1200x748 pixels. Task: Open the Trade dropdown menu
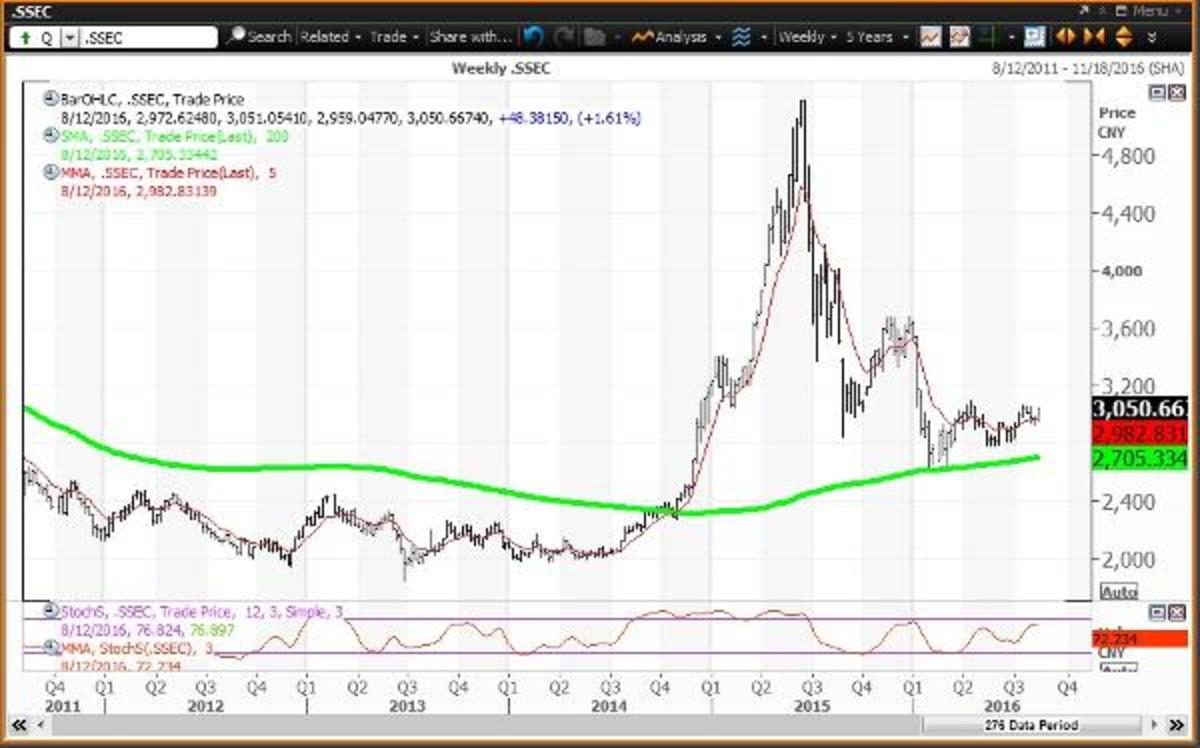pos(394,37)
